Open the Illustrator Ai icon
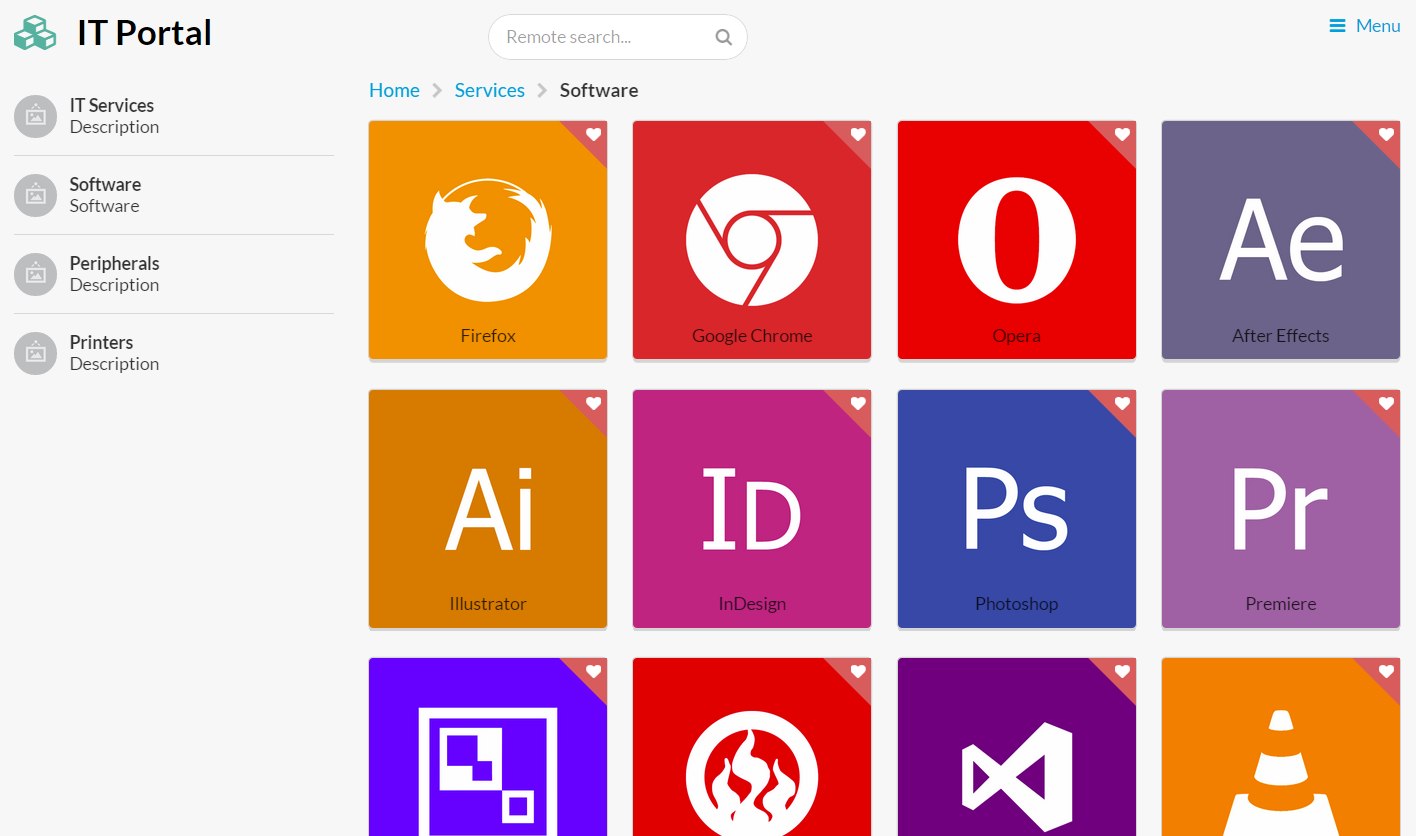 (x=487, y=510)
